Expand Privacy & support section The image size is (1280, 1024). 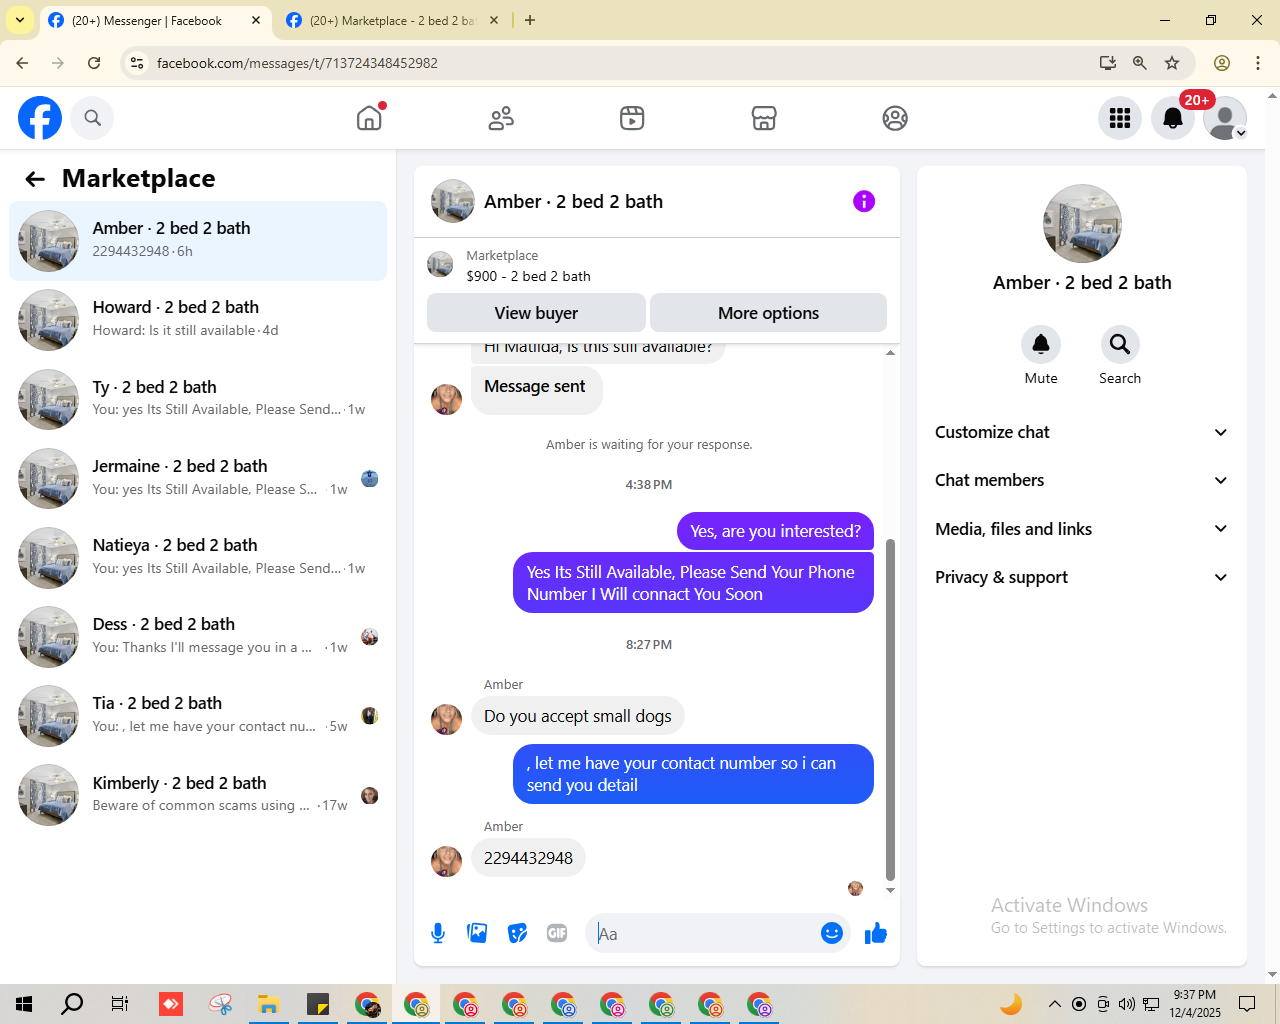point(1081,577)
